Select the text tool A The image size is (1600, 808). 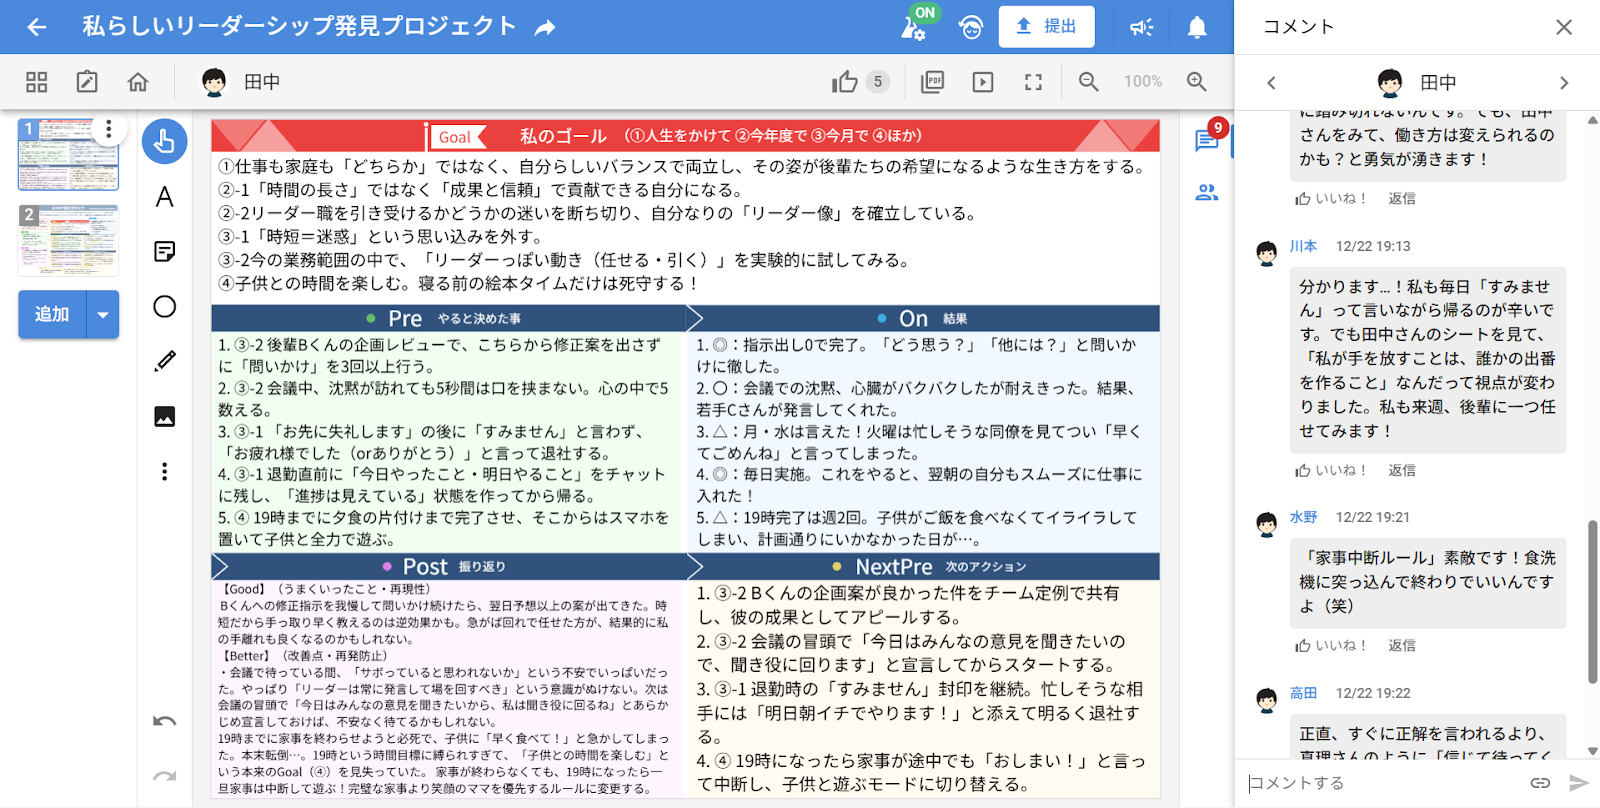click(165, 197)
